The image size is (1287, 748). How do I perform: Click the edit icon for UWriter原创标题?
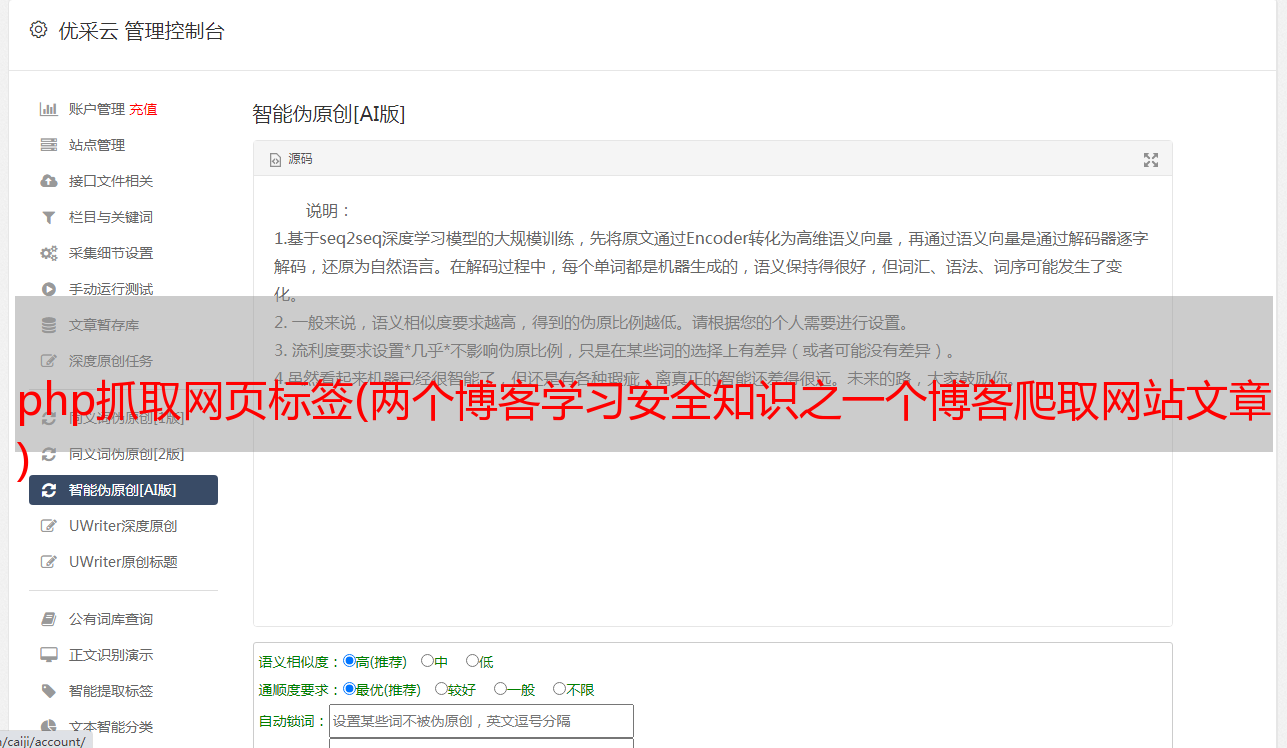[x=48, y=562]
